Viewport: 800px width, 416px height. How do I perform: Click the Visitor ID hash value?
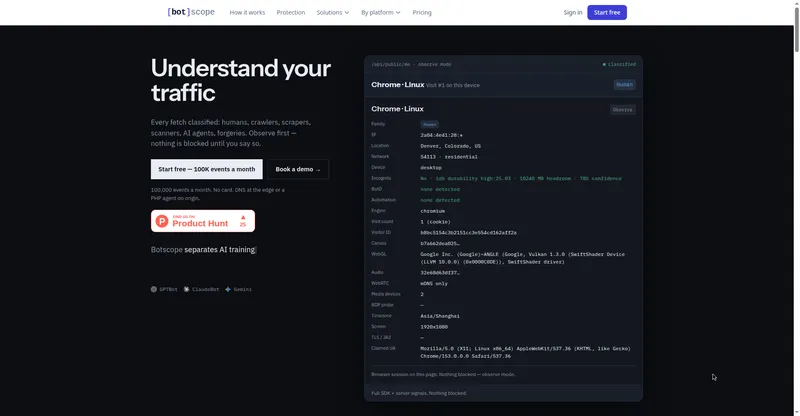coord(468,233)
